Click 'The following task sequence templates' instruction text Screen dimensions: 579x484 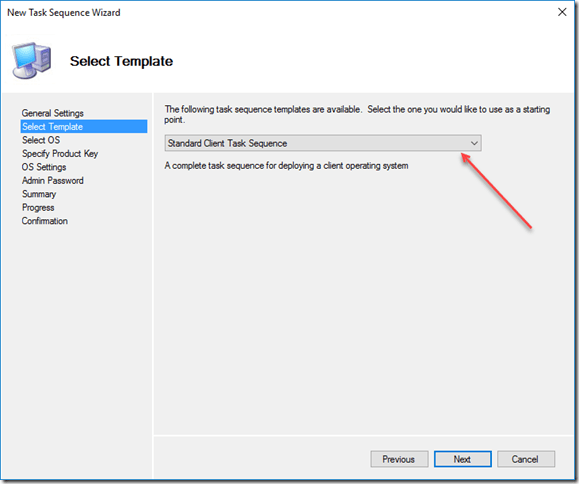(357, 114)
